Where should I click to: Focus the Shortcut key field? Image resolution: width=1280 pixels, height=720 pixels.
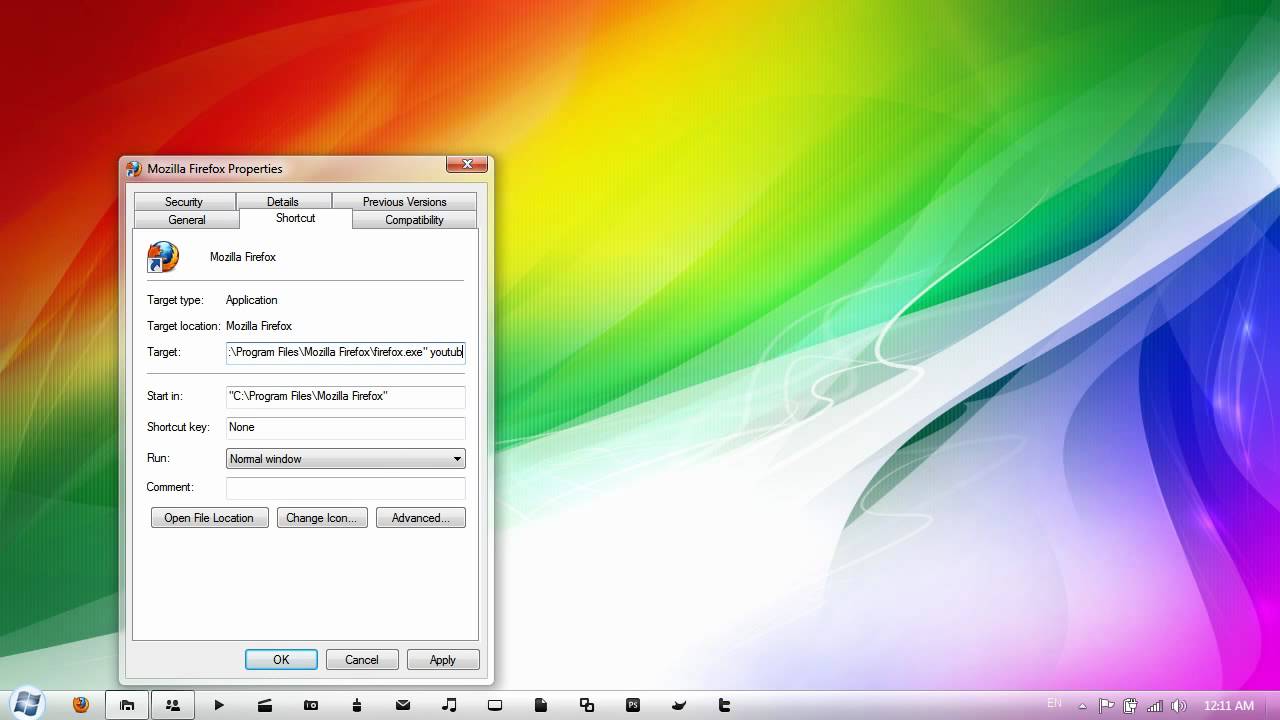click(346, 427)
